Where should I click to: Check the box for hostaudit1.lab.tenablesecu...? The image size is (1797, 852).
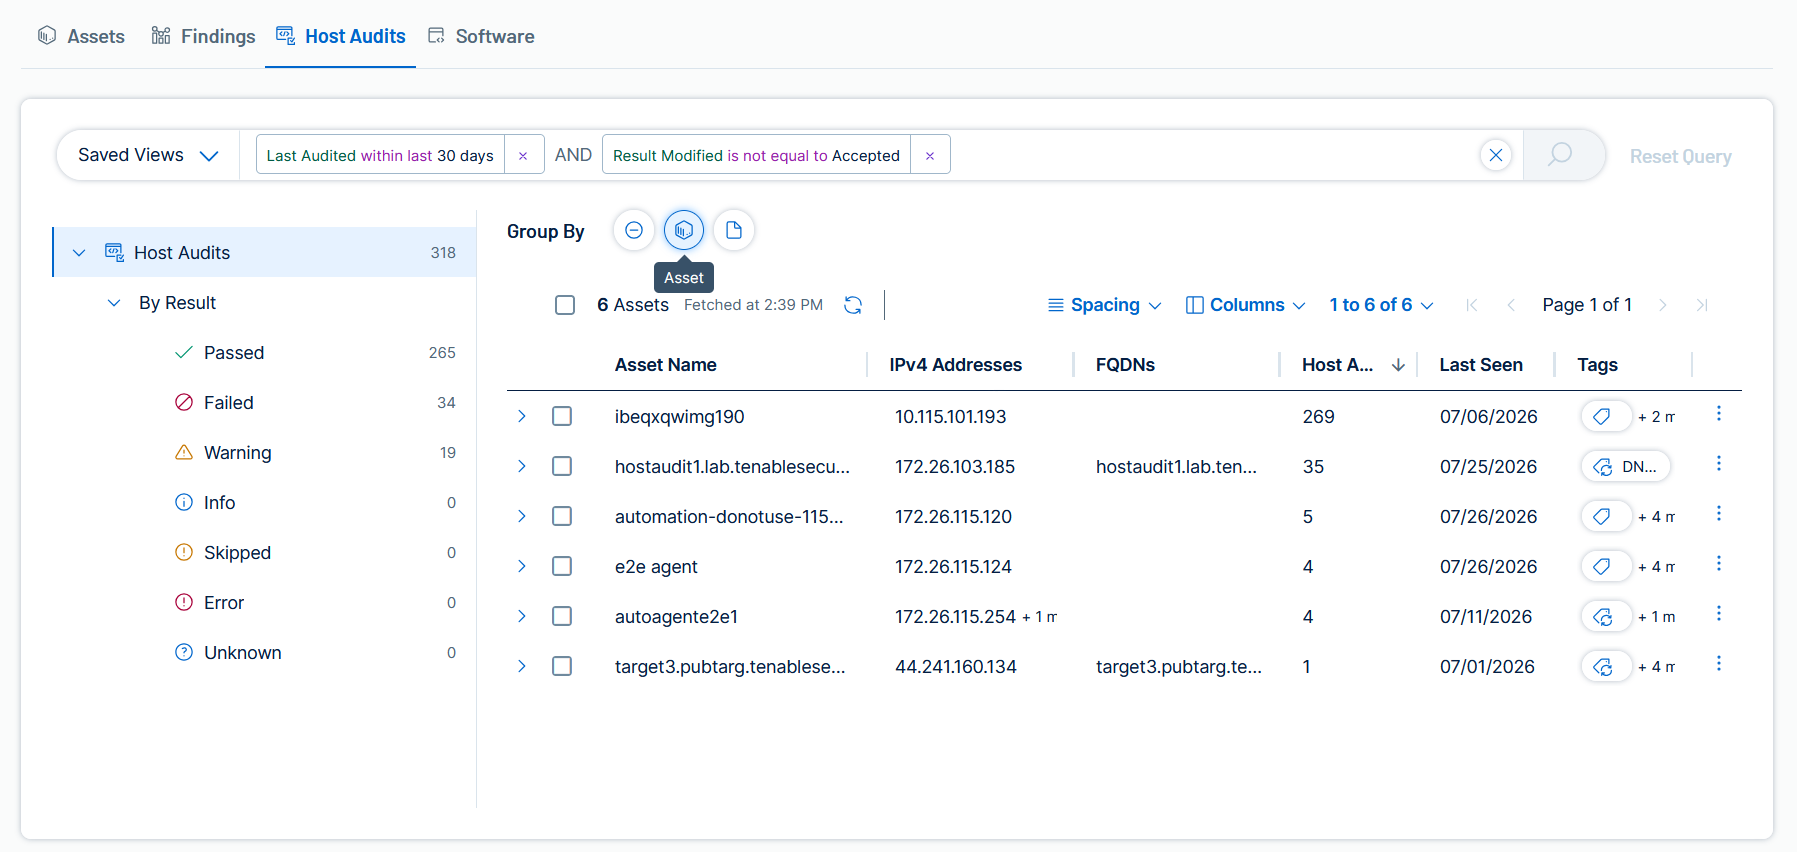point(562,466)
